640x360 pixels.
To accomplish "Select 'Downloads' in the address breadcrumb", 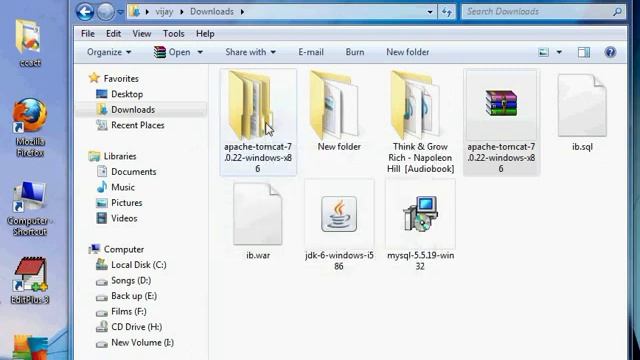I will [x=212, y=11].
